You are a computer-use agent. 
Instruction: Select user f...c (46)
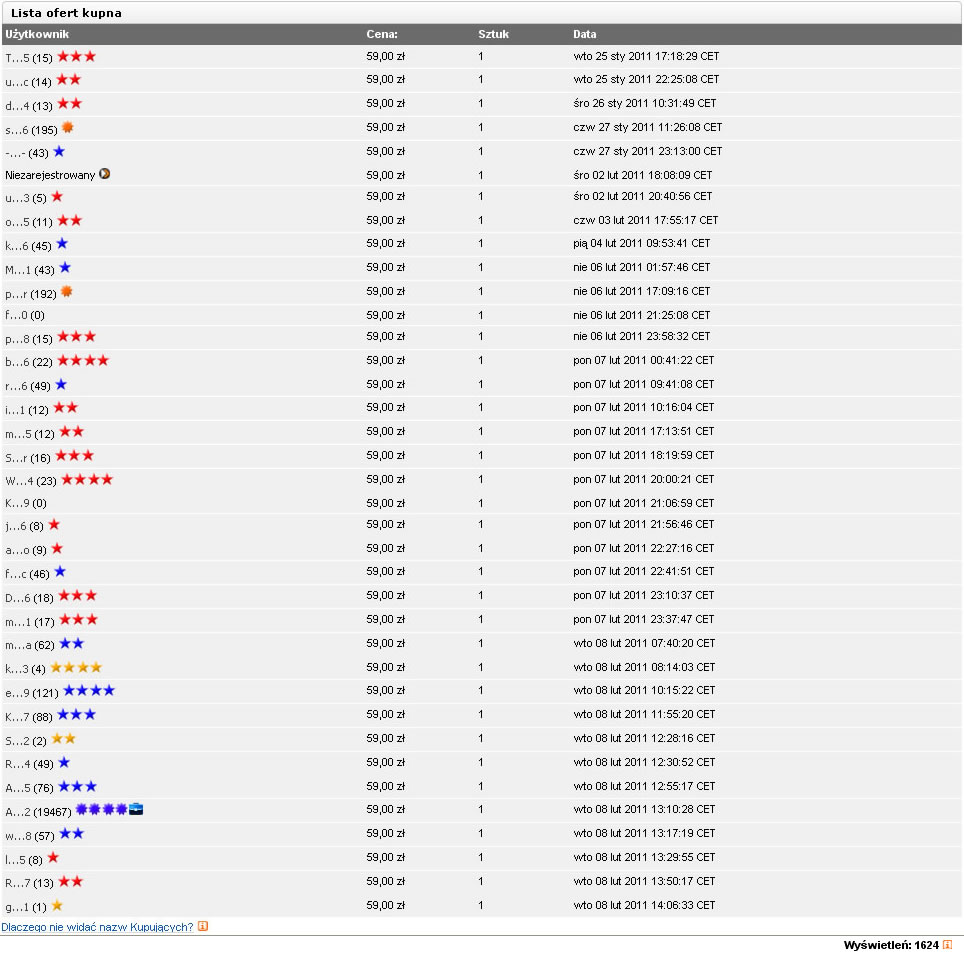pyautogui.click(x=27, y=574)
